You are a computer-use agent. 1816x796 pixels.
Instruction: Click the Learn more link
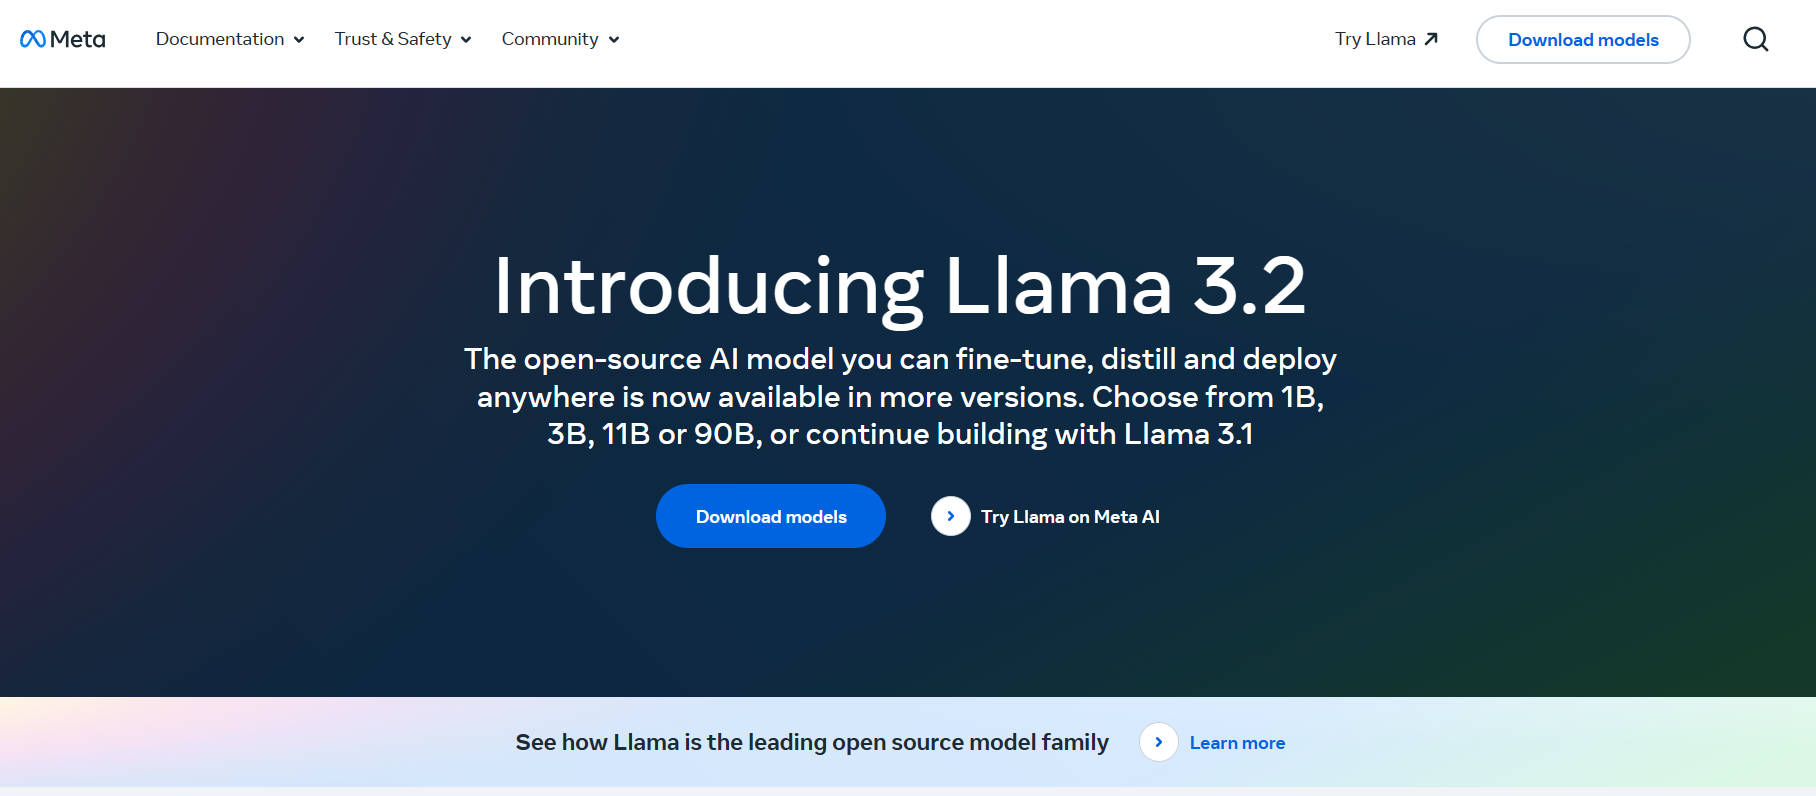coord(1237,742)
